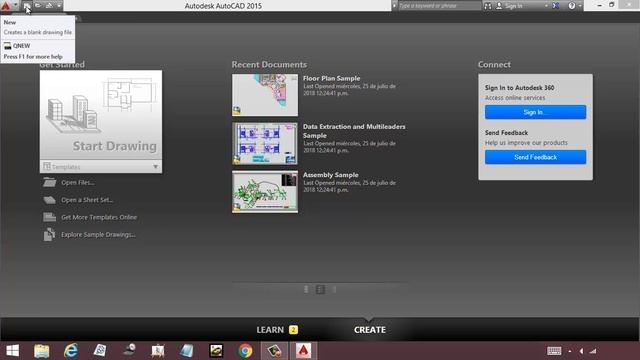The width and height of the screenshot is (640, 360).
Task: Click Explore Sample Drawings link
Action: click(98, 235)
